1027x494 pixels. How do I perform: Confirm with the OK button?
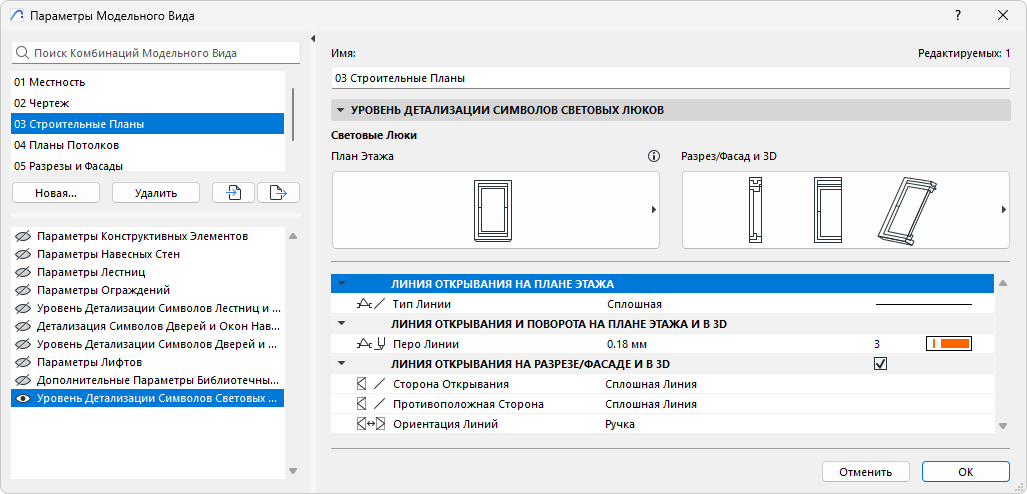coord(965,472)
